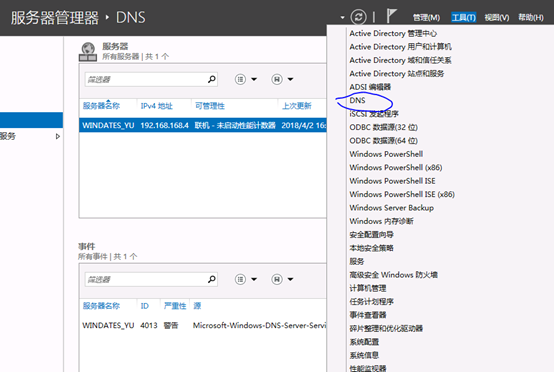Sort servers by IPv4 地址 column

click(157, 106)
